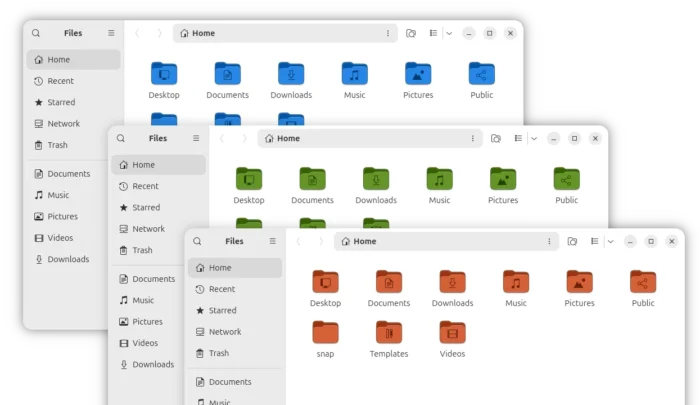Screen dimensions: 700x405
Task: Open the orange Templates folder
Action: pyautogui.click(x=389, y=333)
